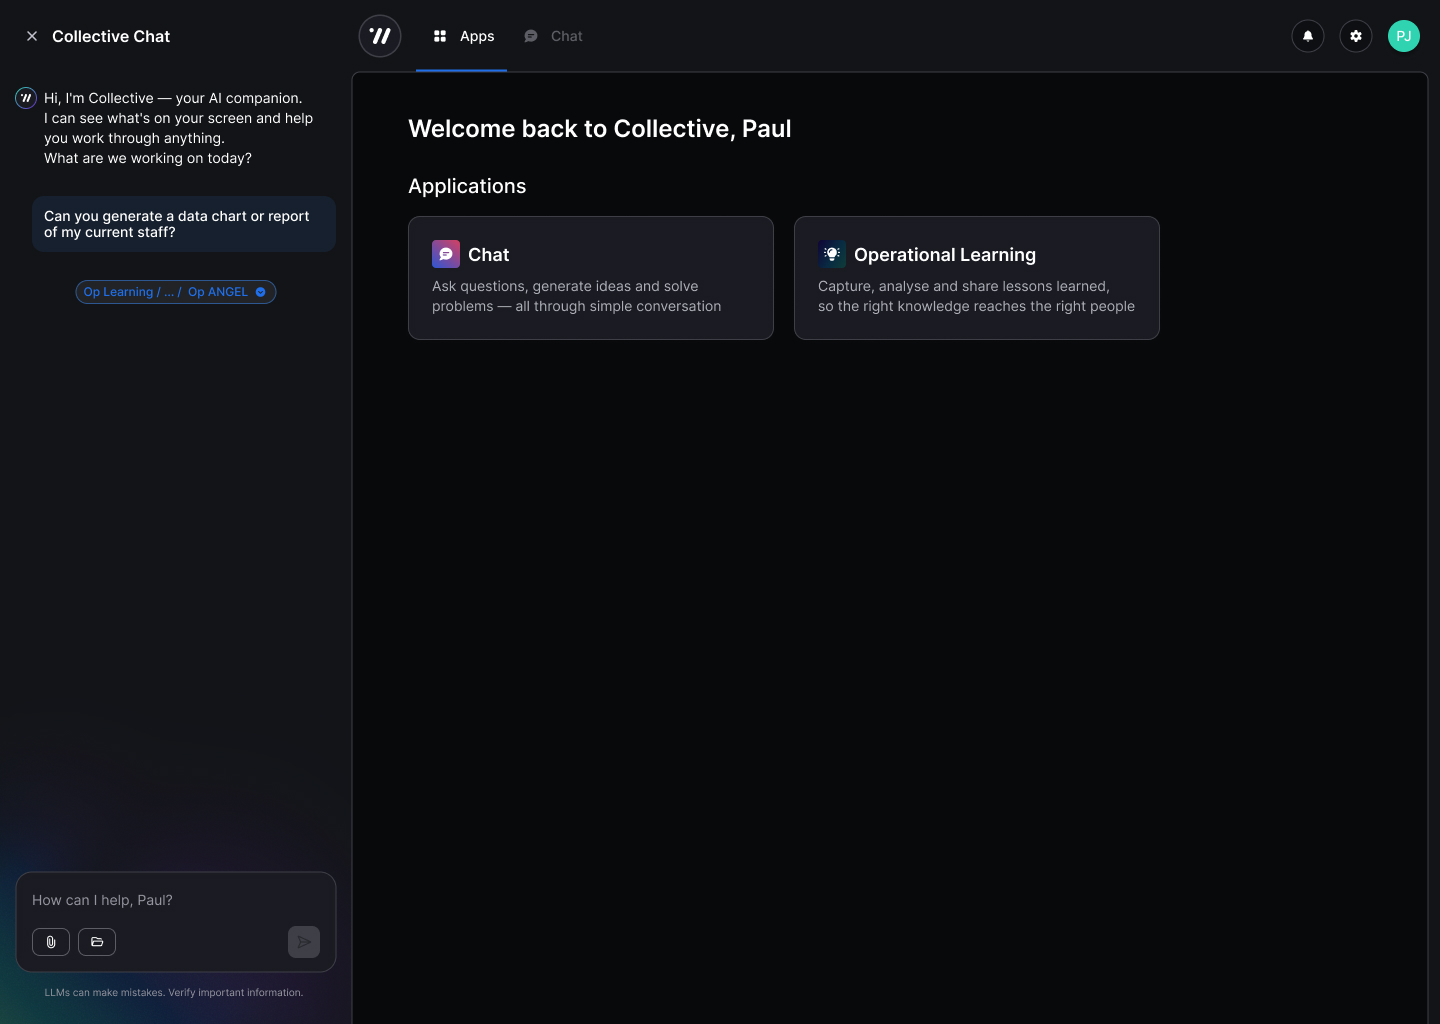Click the Chat tab bubble icon
This screenshot has height=1024, width=1440.
(x=531, y=36)
